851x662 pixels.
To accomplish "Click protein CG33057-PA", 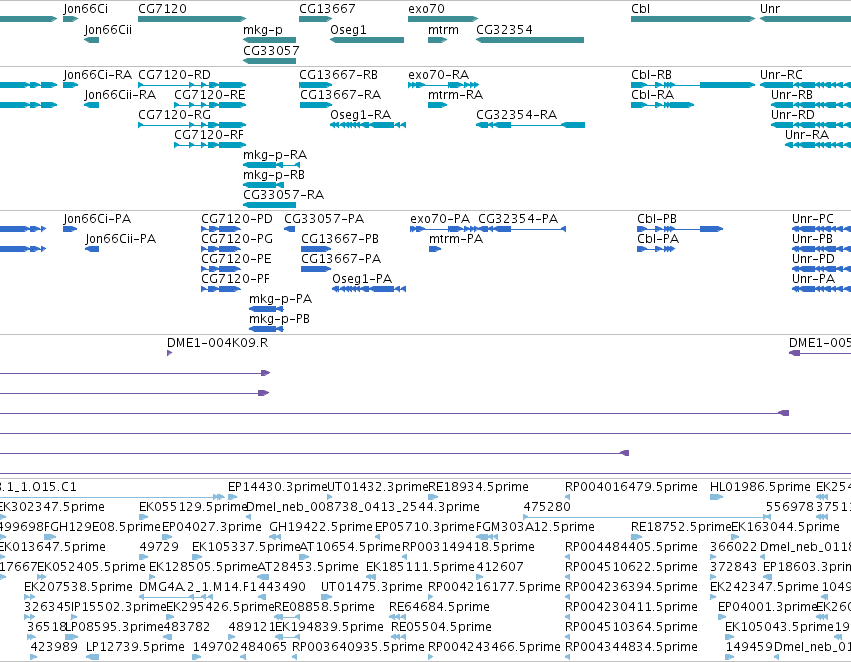I will (x=324, y=219).
